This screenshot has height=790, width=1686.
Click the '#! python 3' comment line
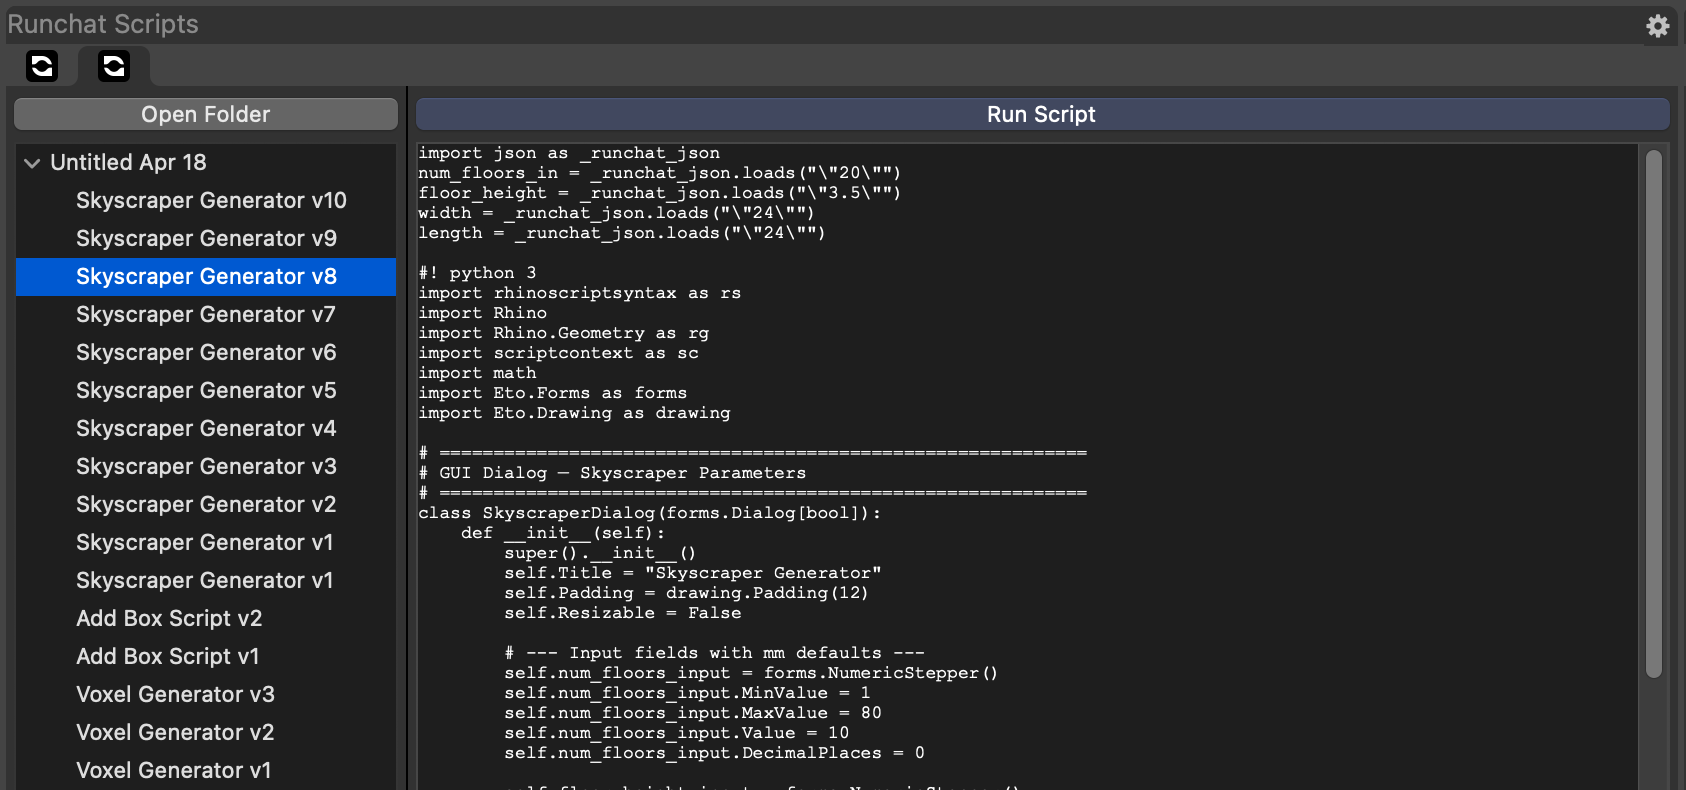[x=477, y=273]
